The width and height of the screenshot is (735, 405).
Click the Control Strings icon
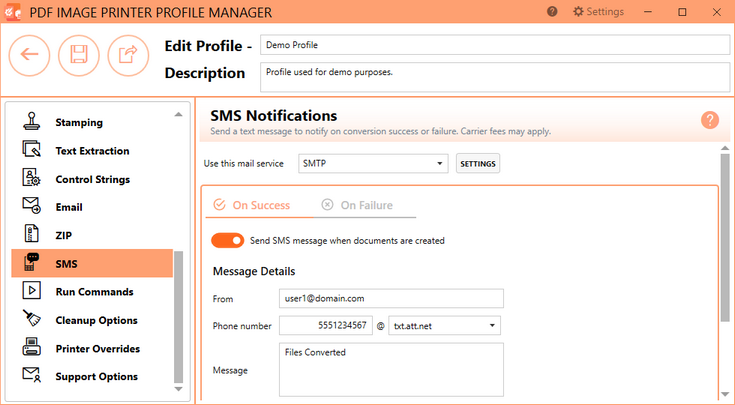[31, 178]
